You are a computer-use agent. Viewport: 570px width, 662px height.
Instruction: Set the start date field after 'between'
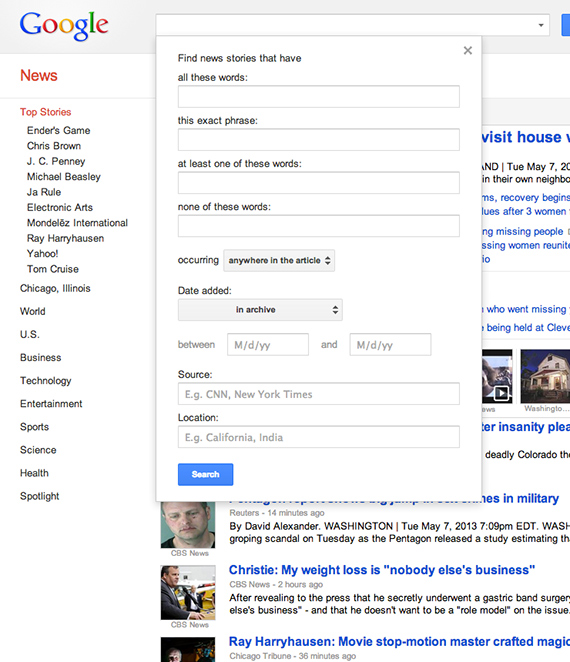(x=268, y=345)
